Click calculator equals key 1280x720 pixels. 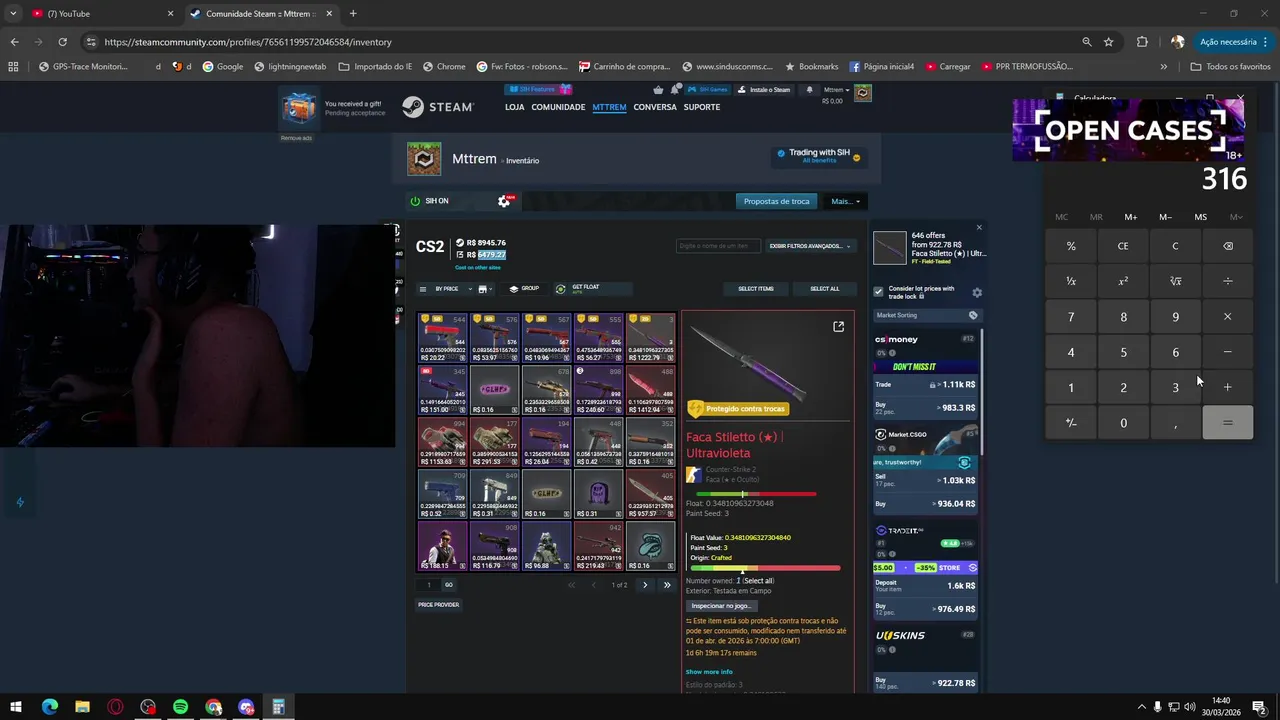pos(1228,423)
